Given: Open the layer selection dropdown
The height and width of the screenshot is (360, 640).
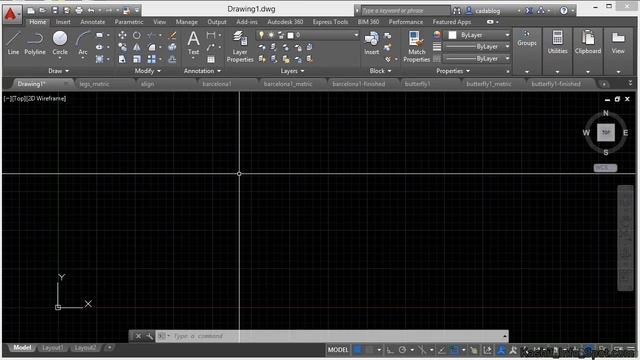Looking at the screenshot, I should 356,35.
